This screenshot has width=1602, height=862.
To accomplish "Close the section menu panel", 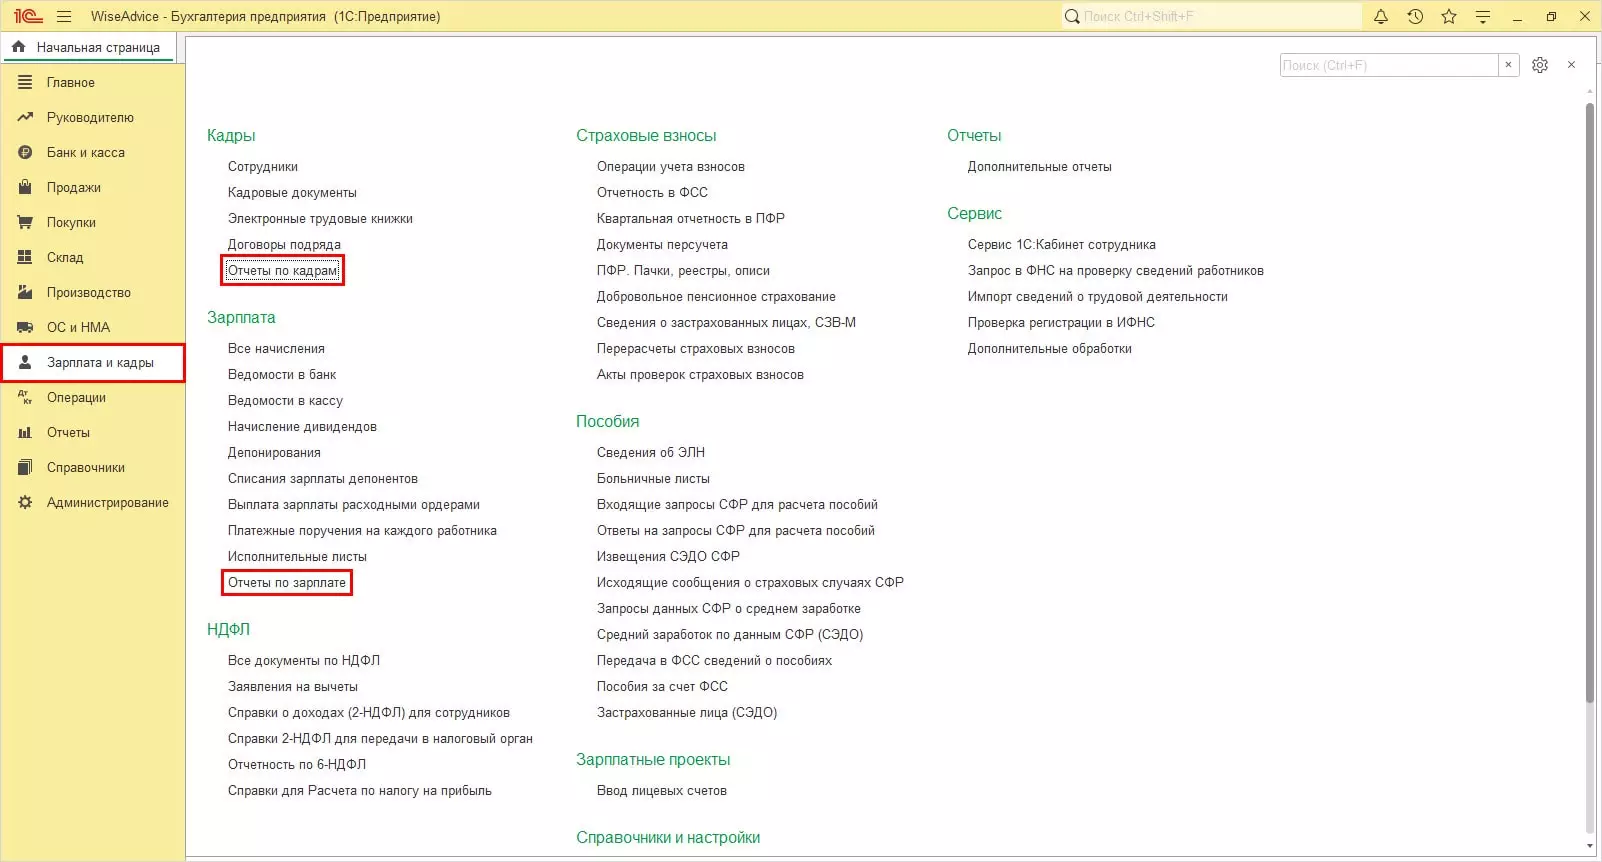I will (x=1572, y=65).
